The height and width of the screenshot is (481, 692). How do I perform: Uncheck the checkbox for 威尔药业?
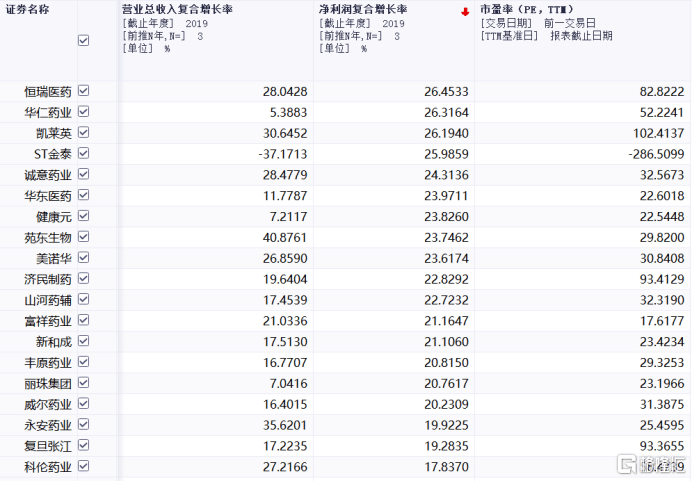[x=83, y=404]
